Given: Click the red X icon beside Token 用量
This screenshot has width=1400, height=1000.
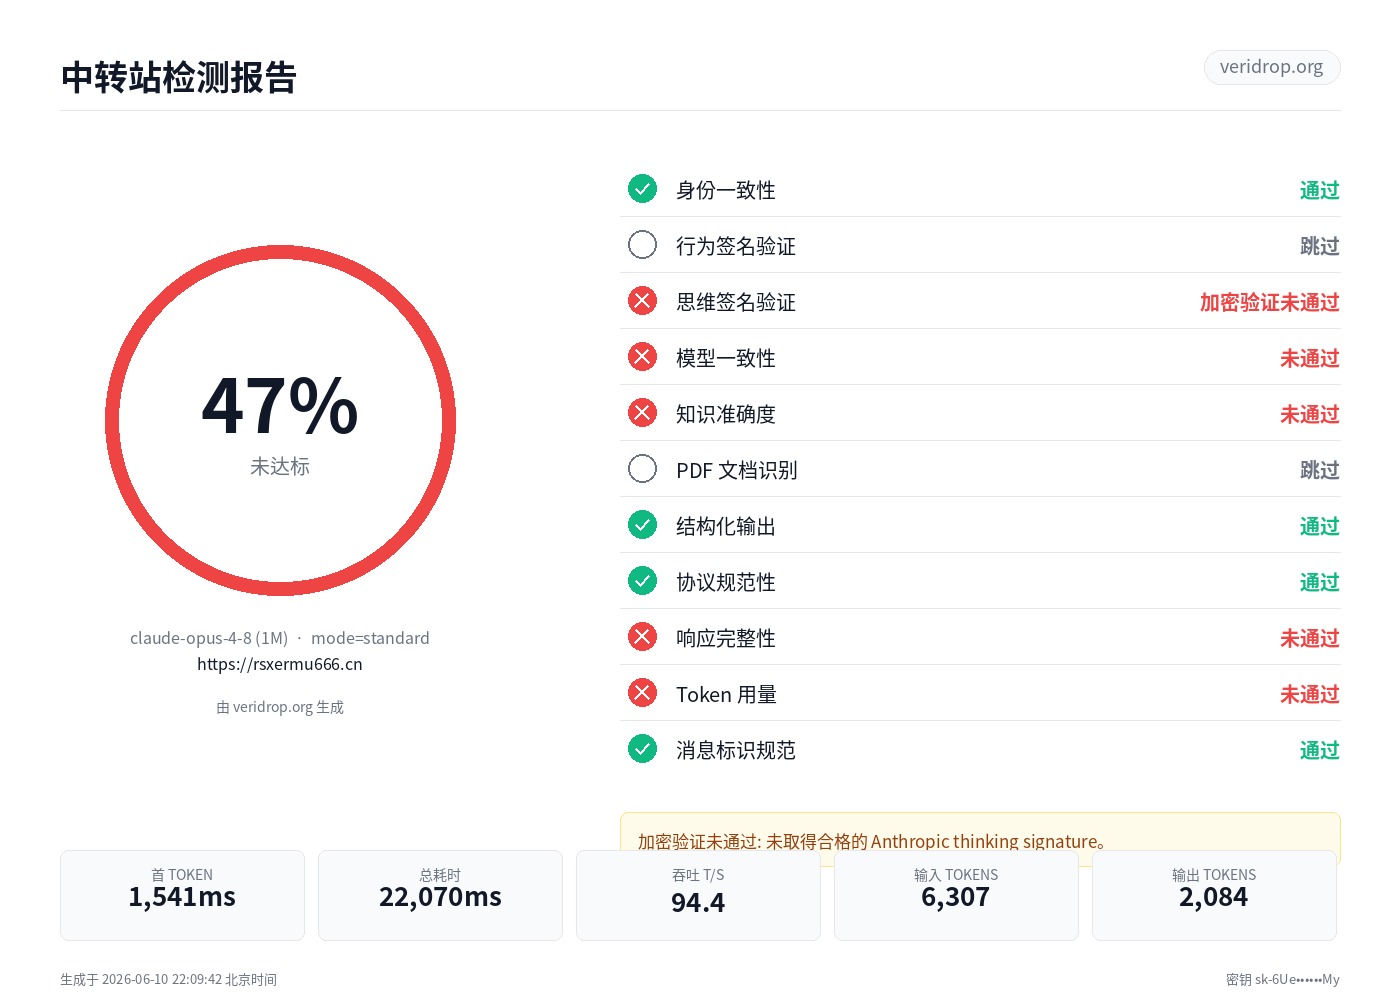Looking at the screenshot, I should click(642, 693).
